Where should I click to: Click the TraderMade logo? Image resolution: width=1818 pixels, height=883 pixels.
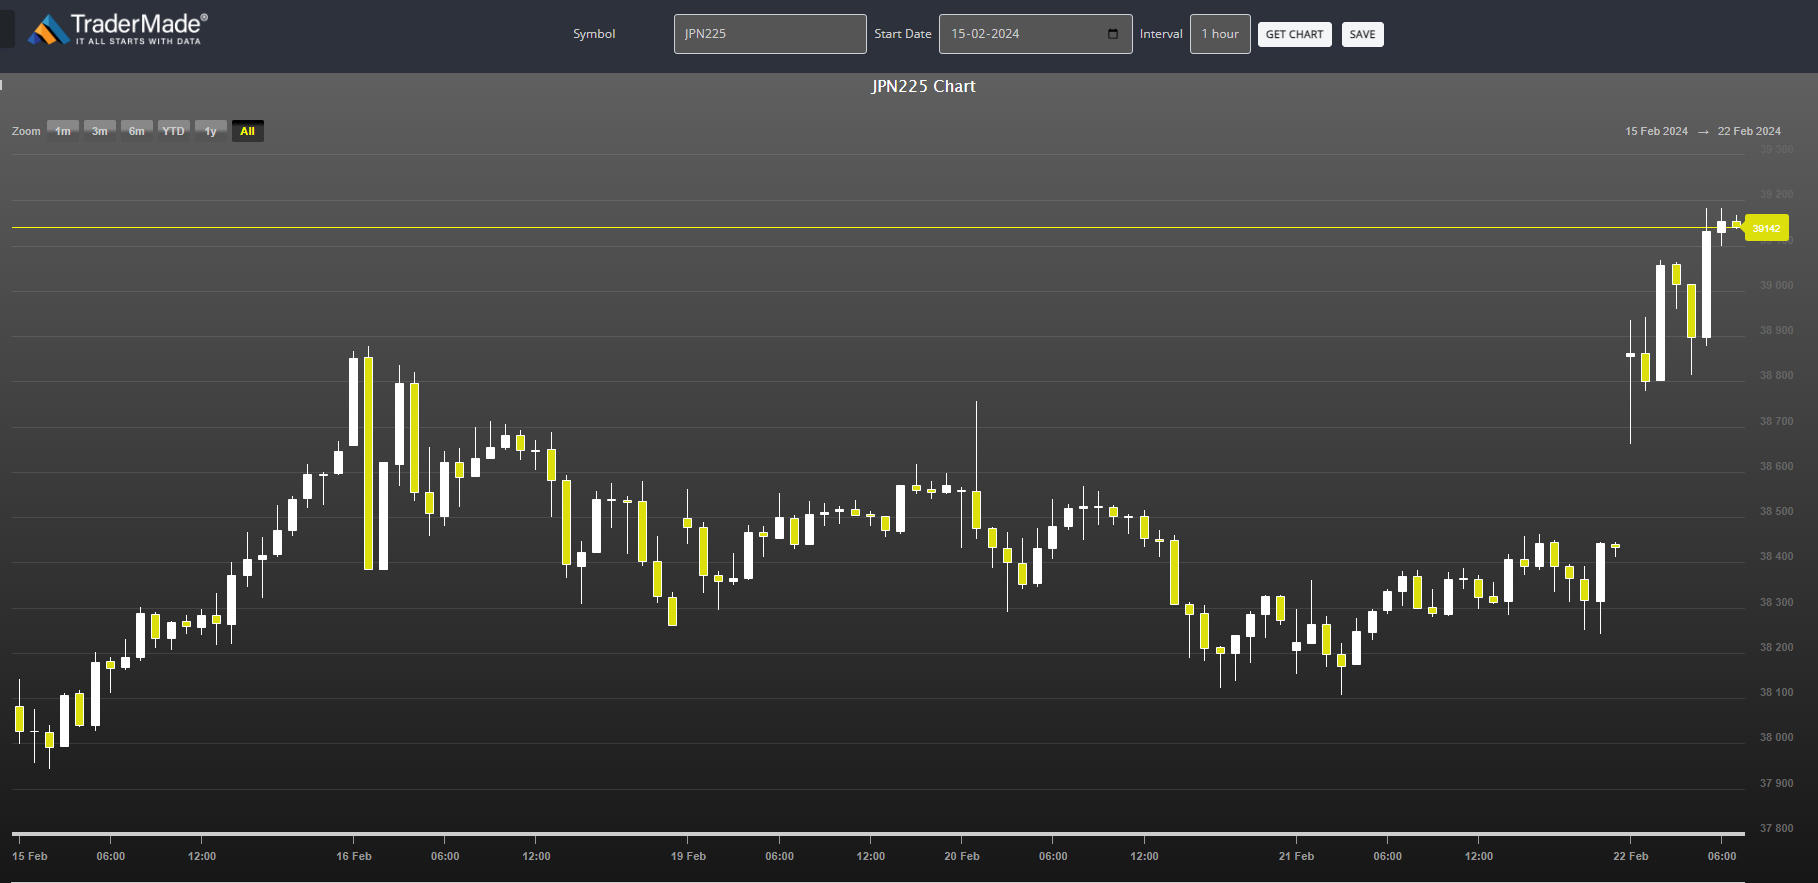(x=118, y=29)
